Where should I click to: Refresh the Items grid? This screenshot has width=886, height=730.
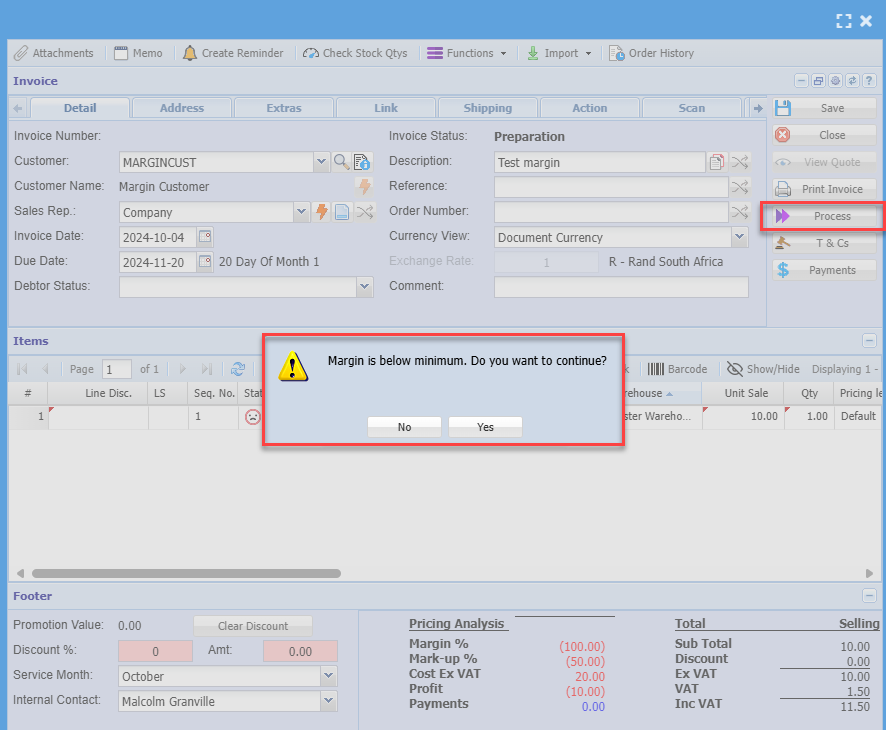click(238, 369)
